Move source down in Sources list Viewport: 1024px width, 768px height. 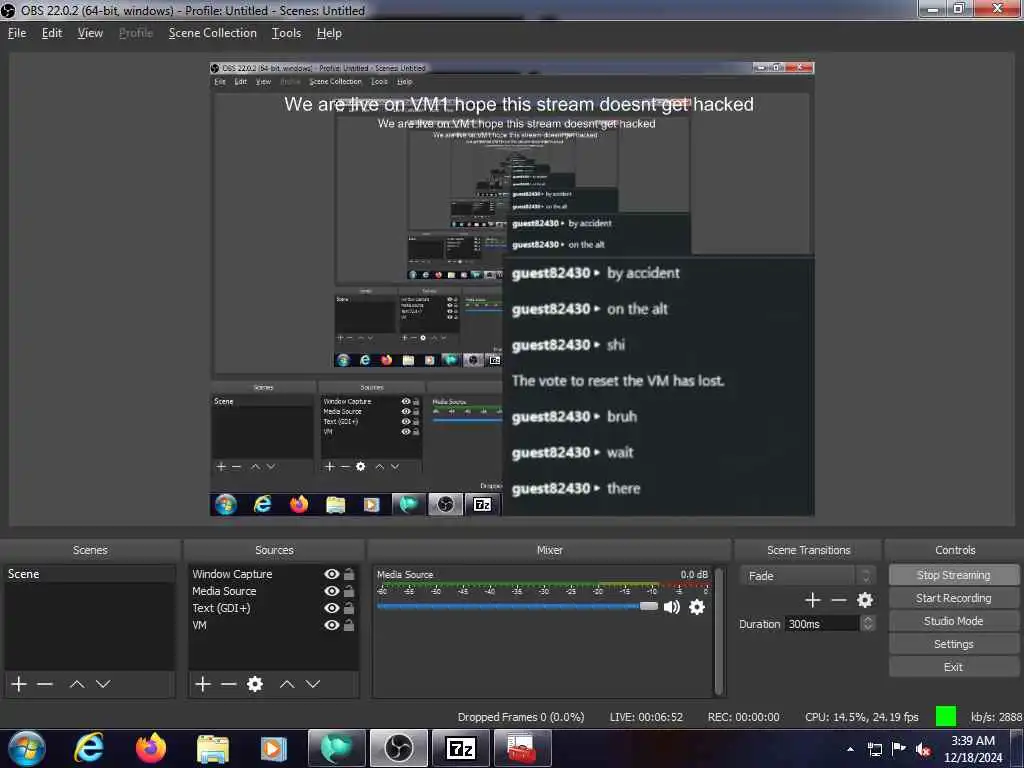tap(313, 684)
